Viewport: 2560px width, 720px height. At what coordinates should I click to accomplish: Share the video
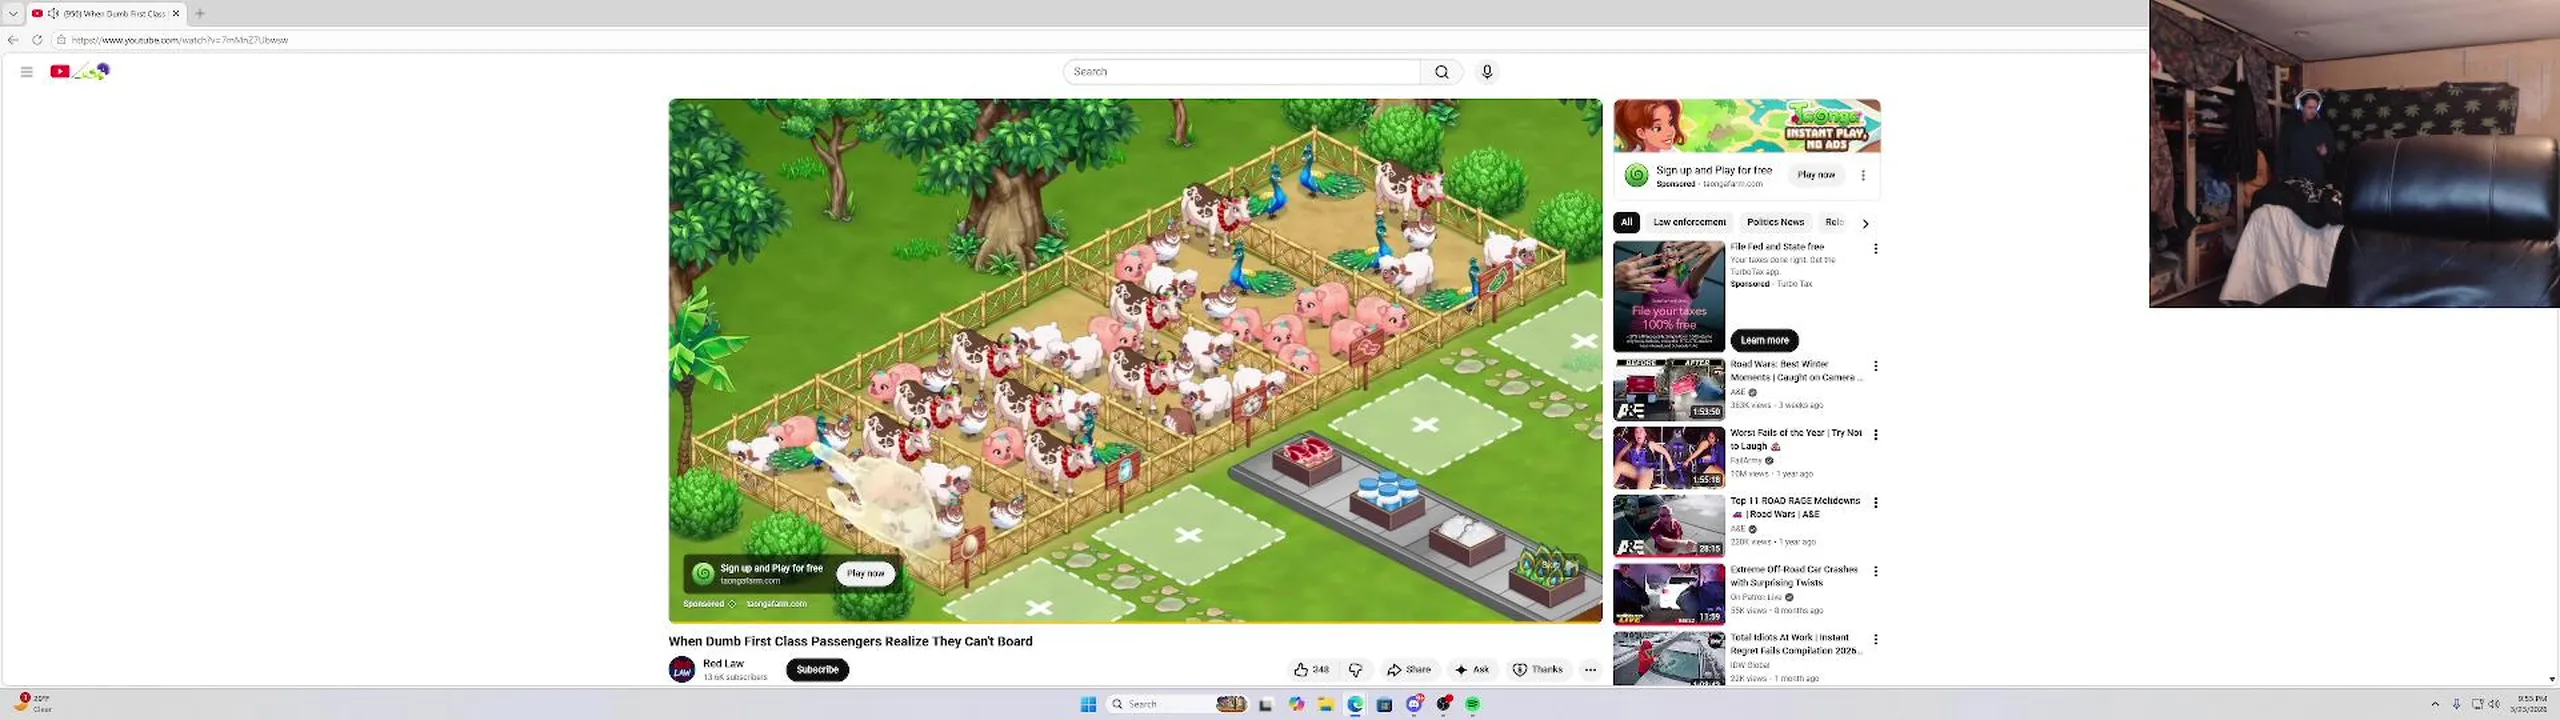(x=1408, y=670)
